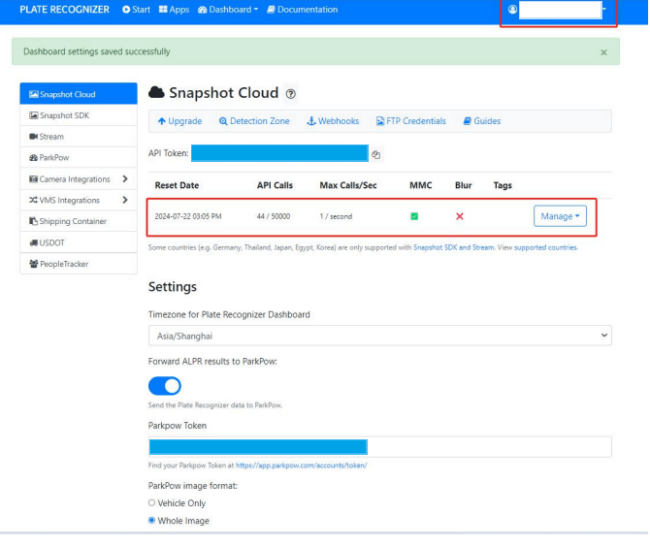Select Vehicle Only image format
The image size is (650, 546).
point(152,503)
